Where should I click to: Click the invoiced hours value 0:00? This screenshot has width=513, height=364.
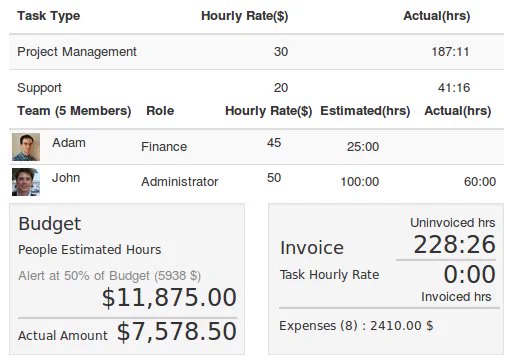point(470,274)
